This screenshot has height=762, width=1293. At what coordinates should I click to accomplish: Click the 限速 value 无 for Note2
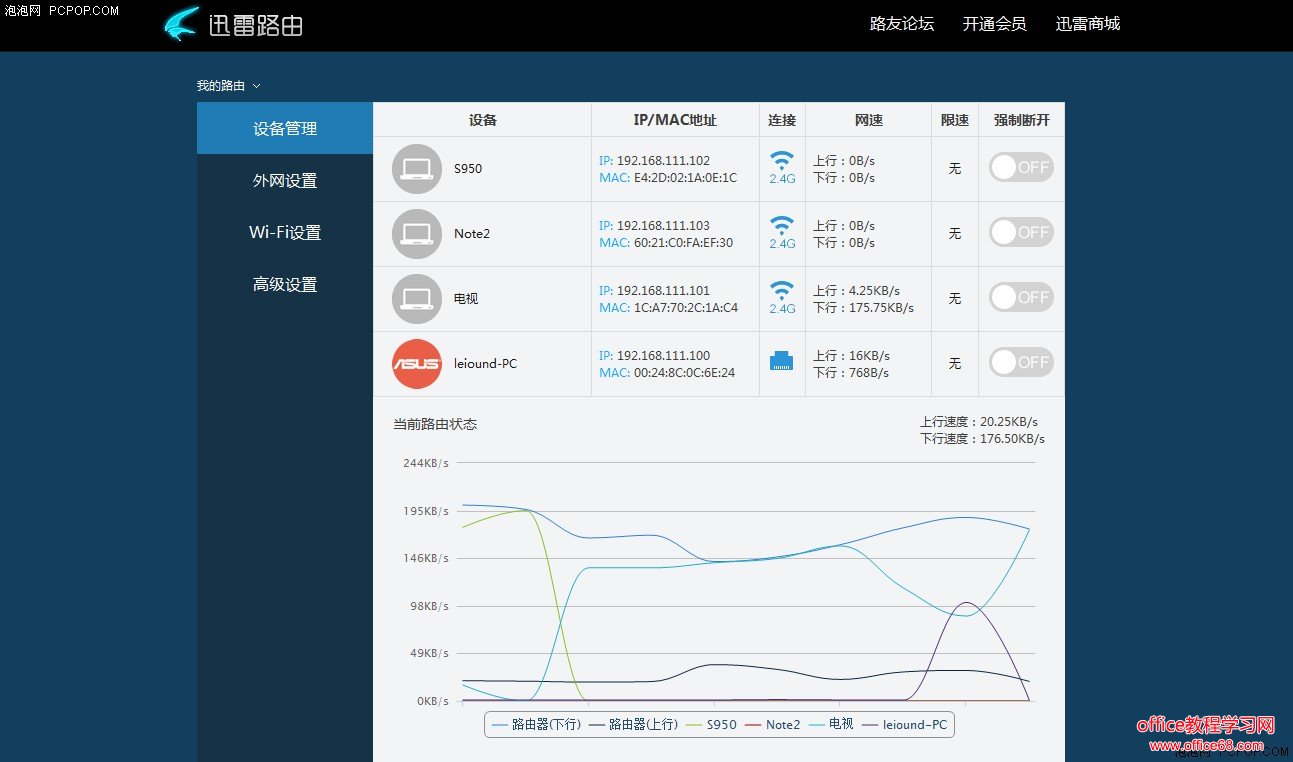(x=954, y=234)
